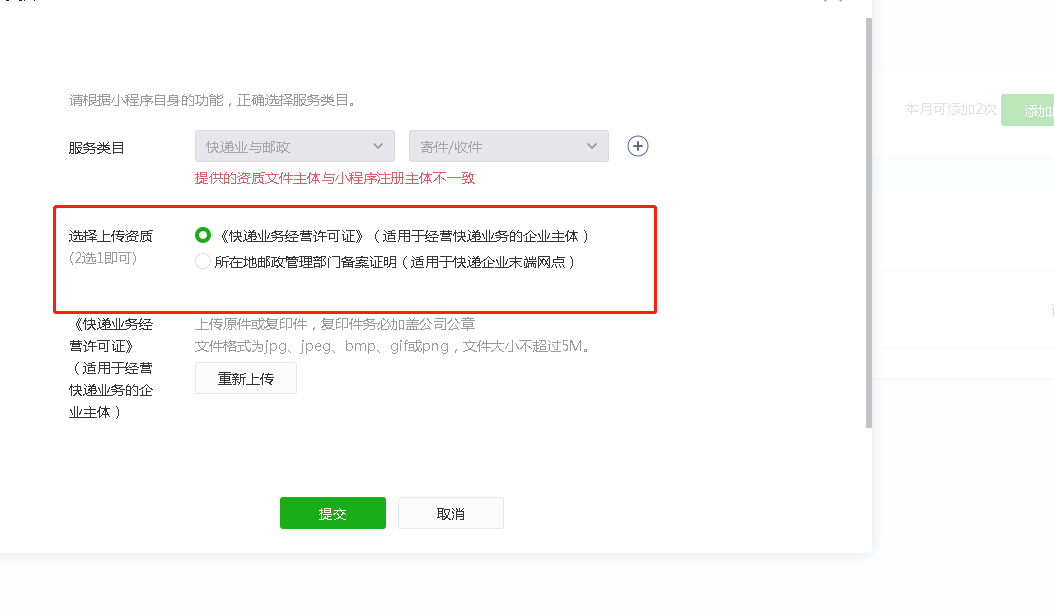Expand the 快递业与邮政 dropdown arrow
Image resolution: width=1054 pixels, height=610 pixels.
click(378, 146)
